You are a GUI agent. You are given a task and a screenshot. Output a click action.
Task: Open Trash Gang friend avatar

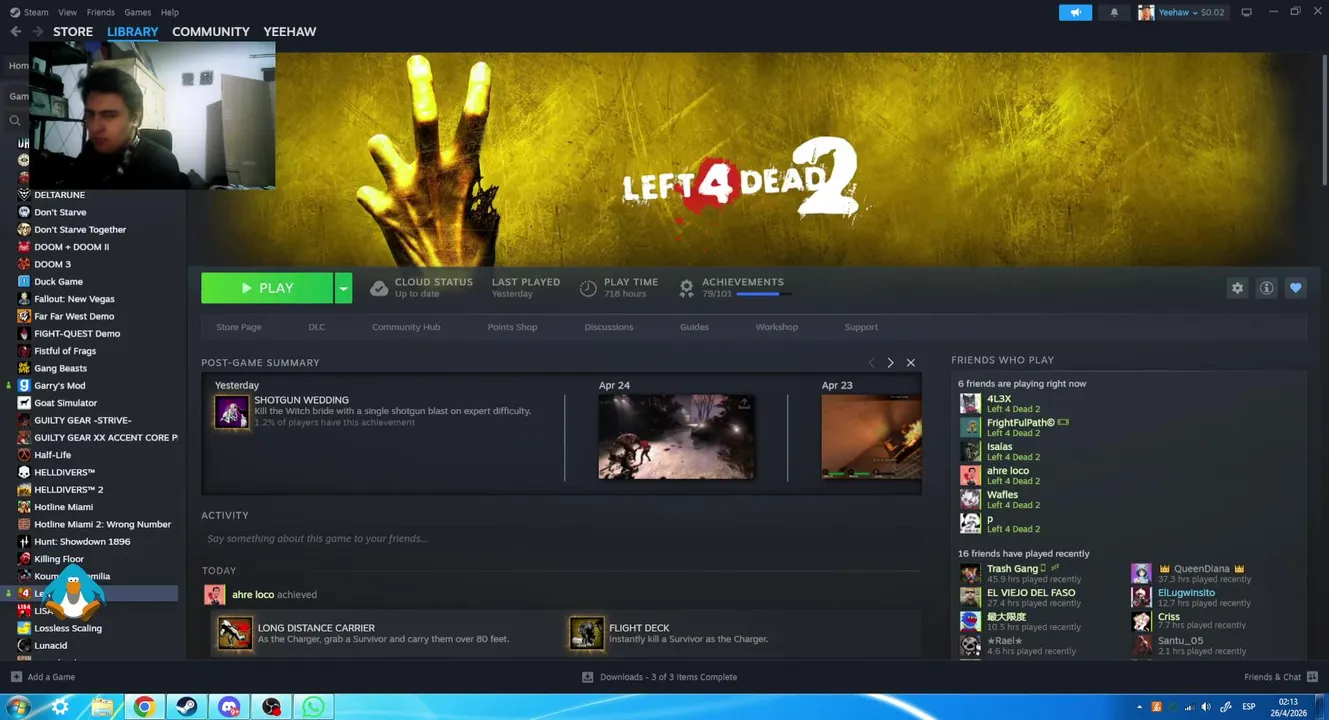click(x=970, y=573)
